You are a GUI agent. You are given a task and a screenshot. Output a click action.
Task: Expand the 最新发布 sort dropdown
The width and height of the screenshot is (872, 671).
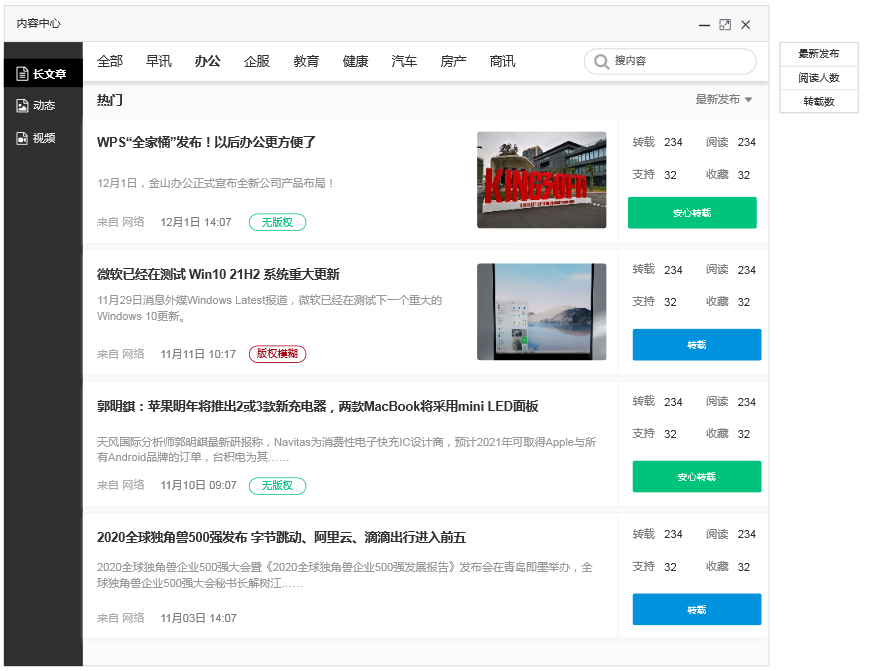[x=724, y=100]
